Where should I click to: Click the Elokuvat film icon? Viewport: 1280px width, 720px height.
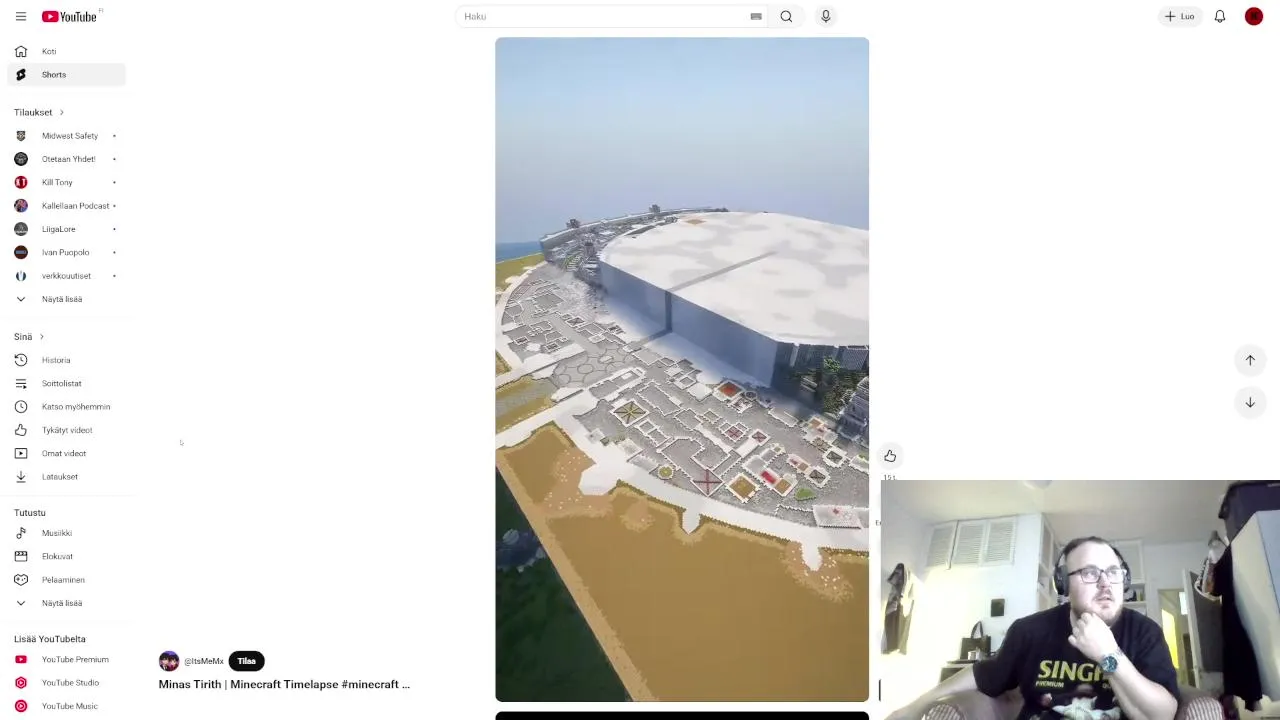tap(21, 556)
